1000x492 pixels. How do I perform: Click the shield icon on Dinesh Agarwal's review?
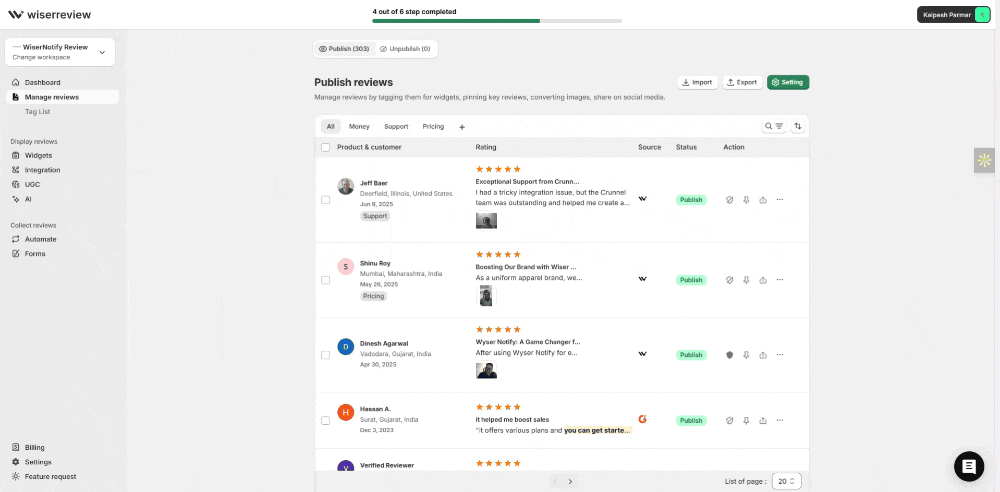[730, 355]
